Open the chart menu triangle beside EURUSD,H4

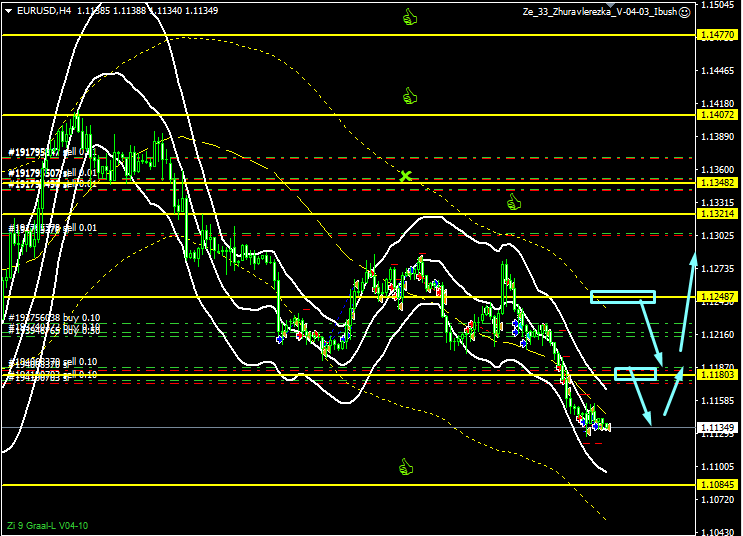point(8,11)
